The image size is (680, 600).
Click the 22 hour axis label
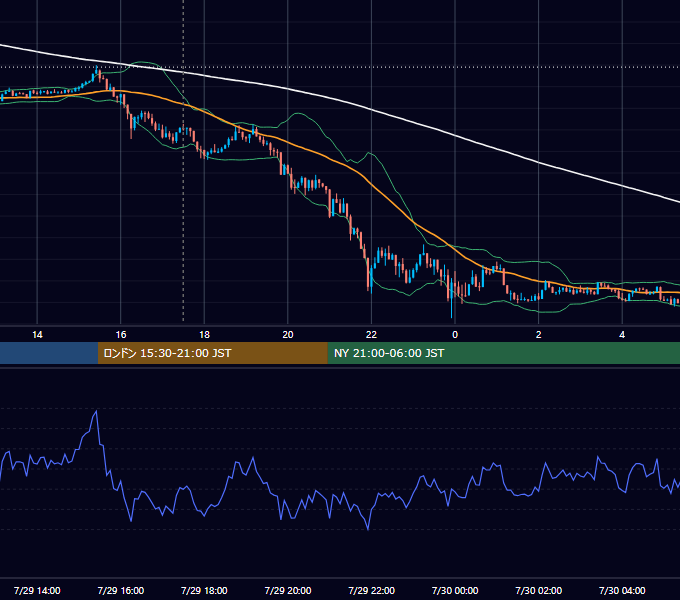click(x=371, y=335)
